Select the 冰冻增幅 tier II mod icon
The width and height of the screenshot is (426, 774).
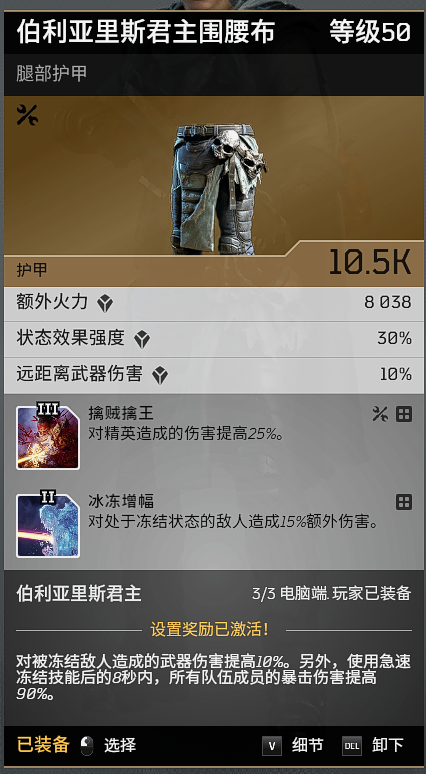click(x=48, y=525)
